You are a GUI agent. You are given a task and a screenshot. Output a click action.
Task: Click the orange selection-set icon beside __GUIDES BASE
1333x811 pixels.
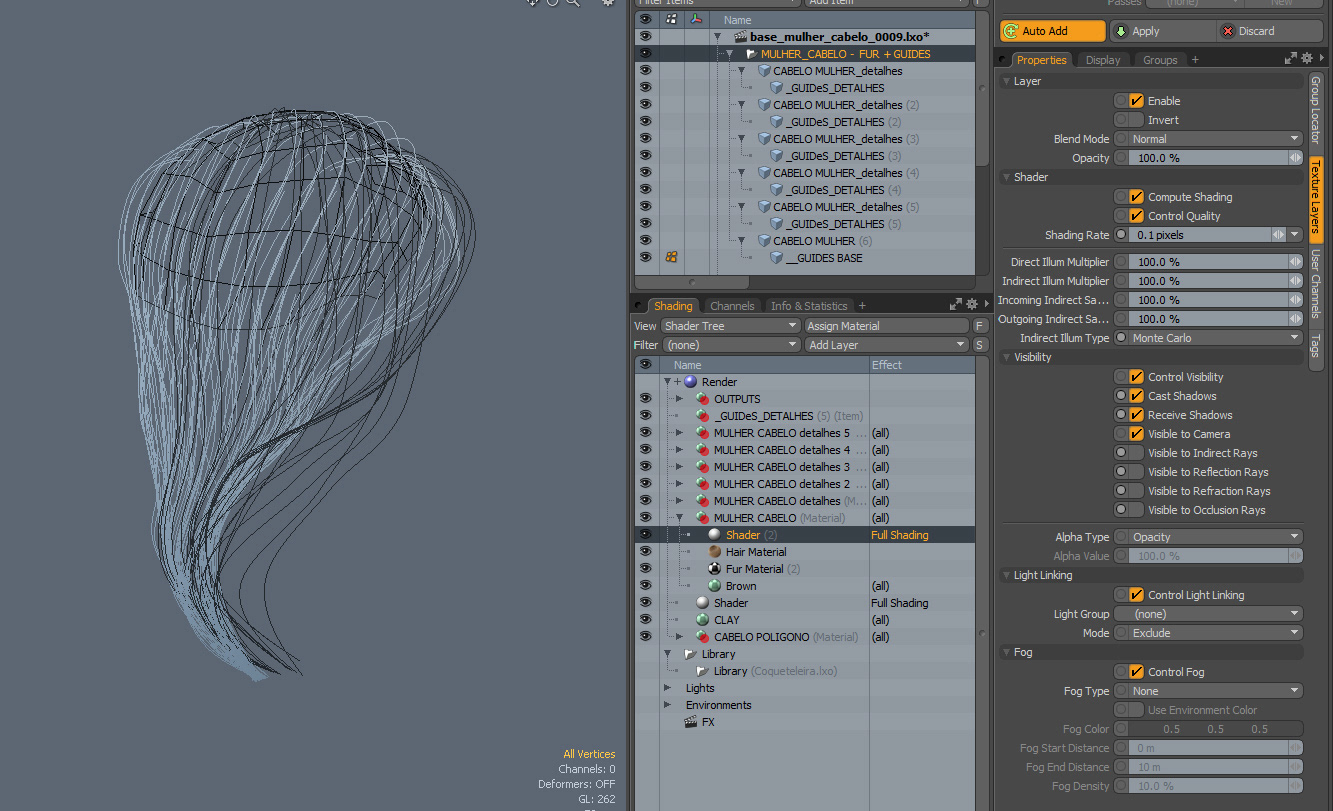point(671,258)
